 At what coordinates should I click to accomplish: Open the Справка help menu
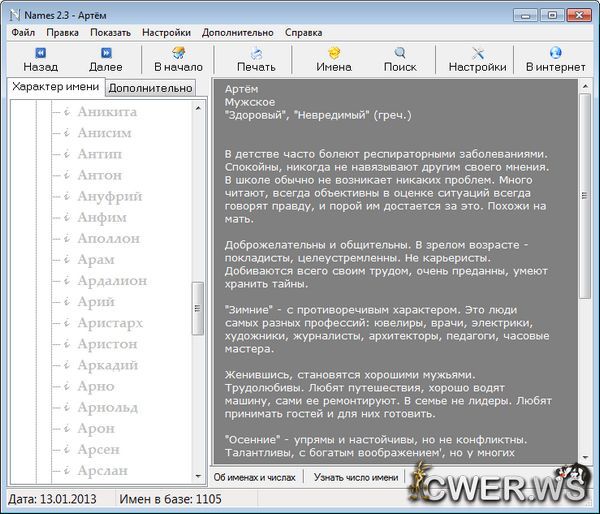[303, 32]
